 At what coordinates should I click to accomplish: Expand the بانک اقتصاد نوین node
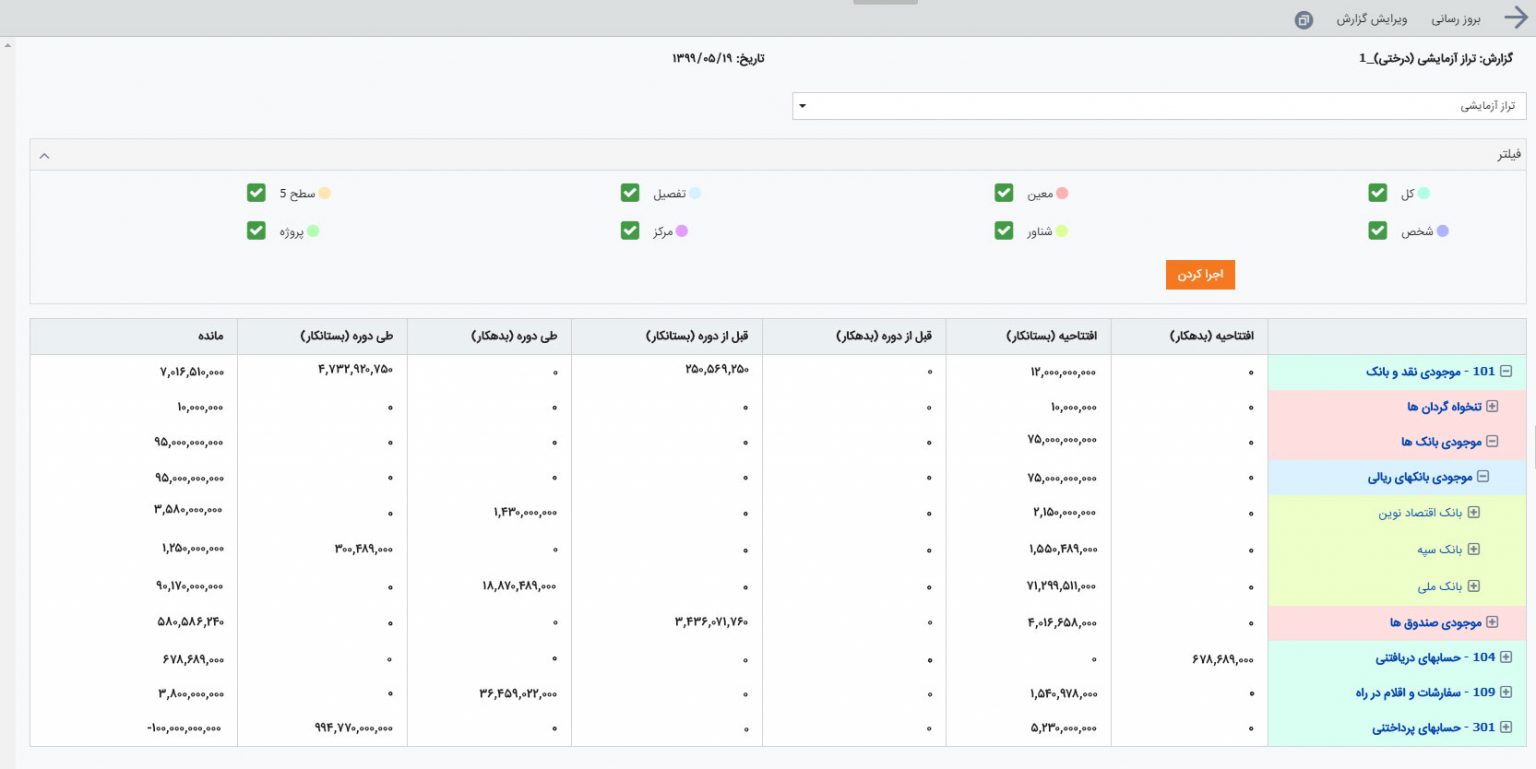[1473, 513]
